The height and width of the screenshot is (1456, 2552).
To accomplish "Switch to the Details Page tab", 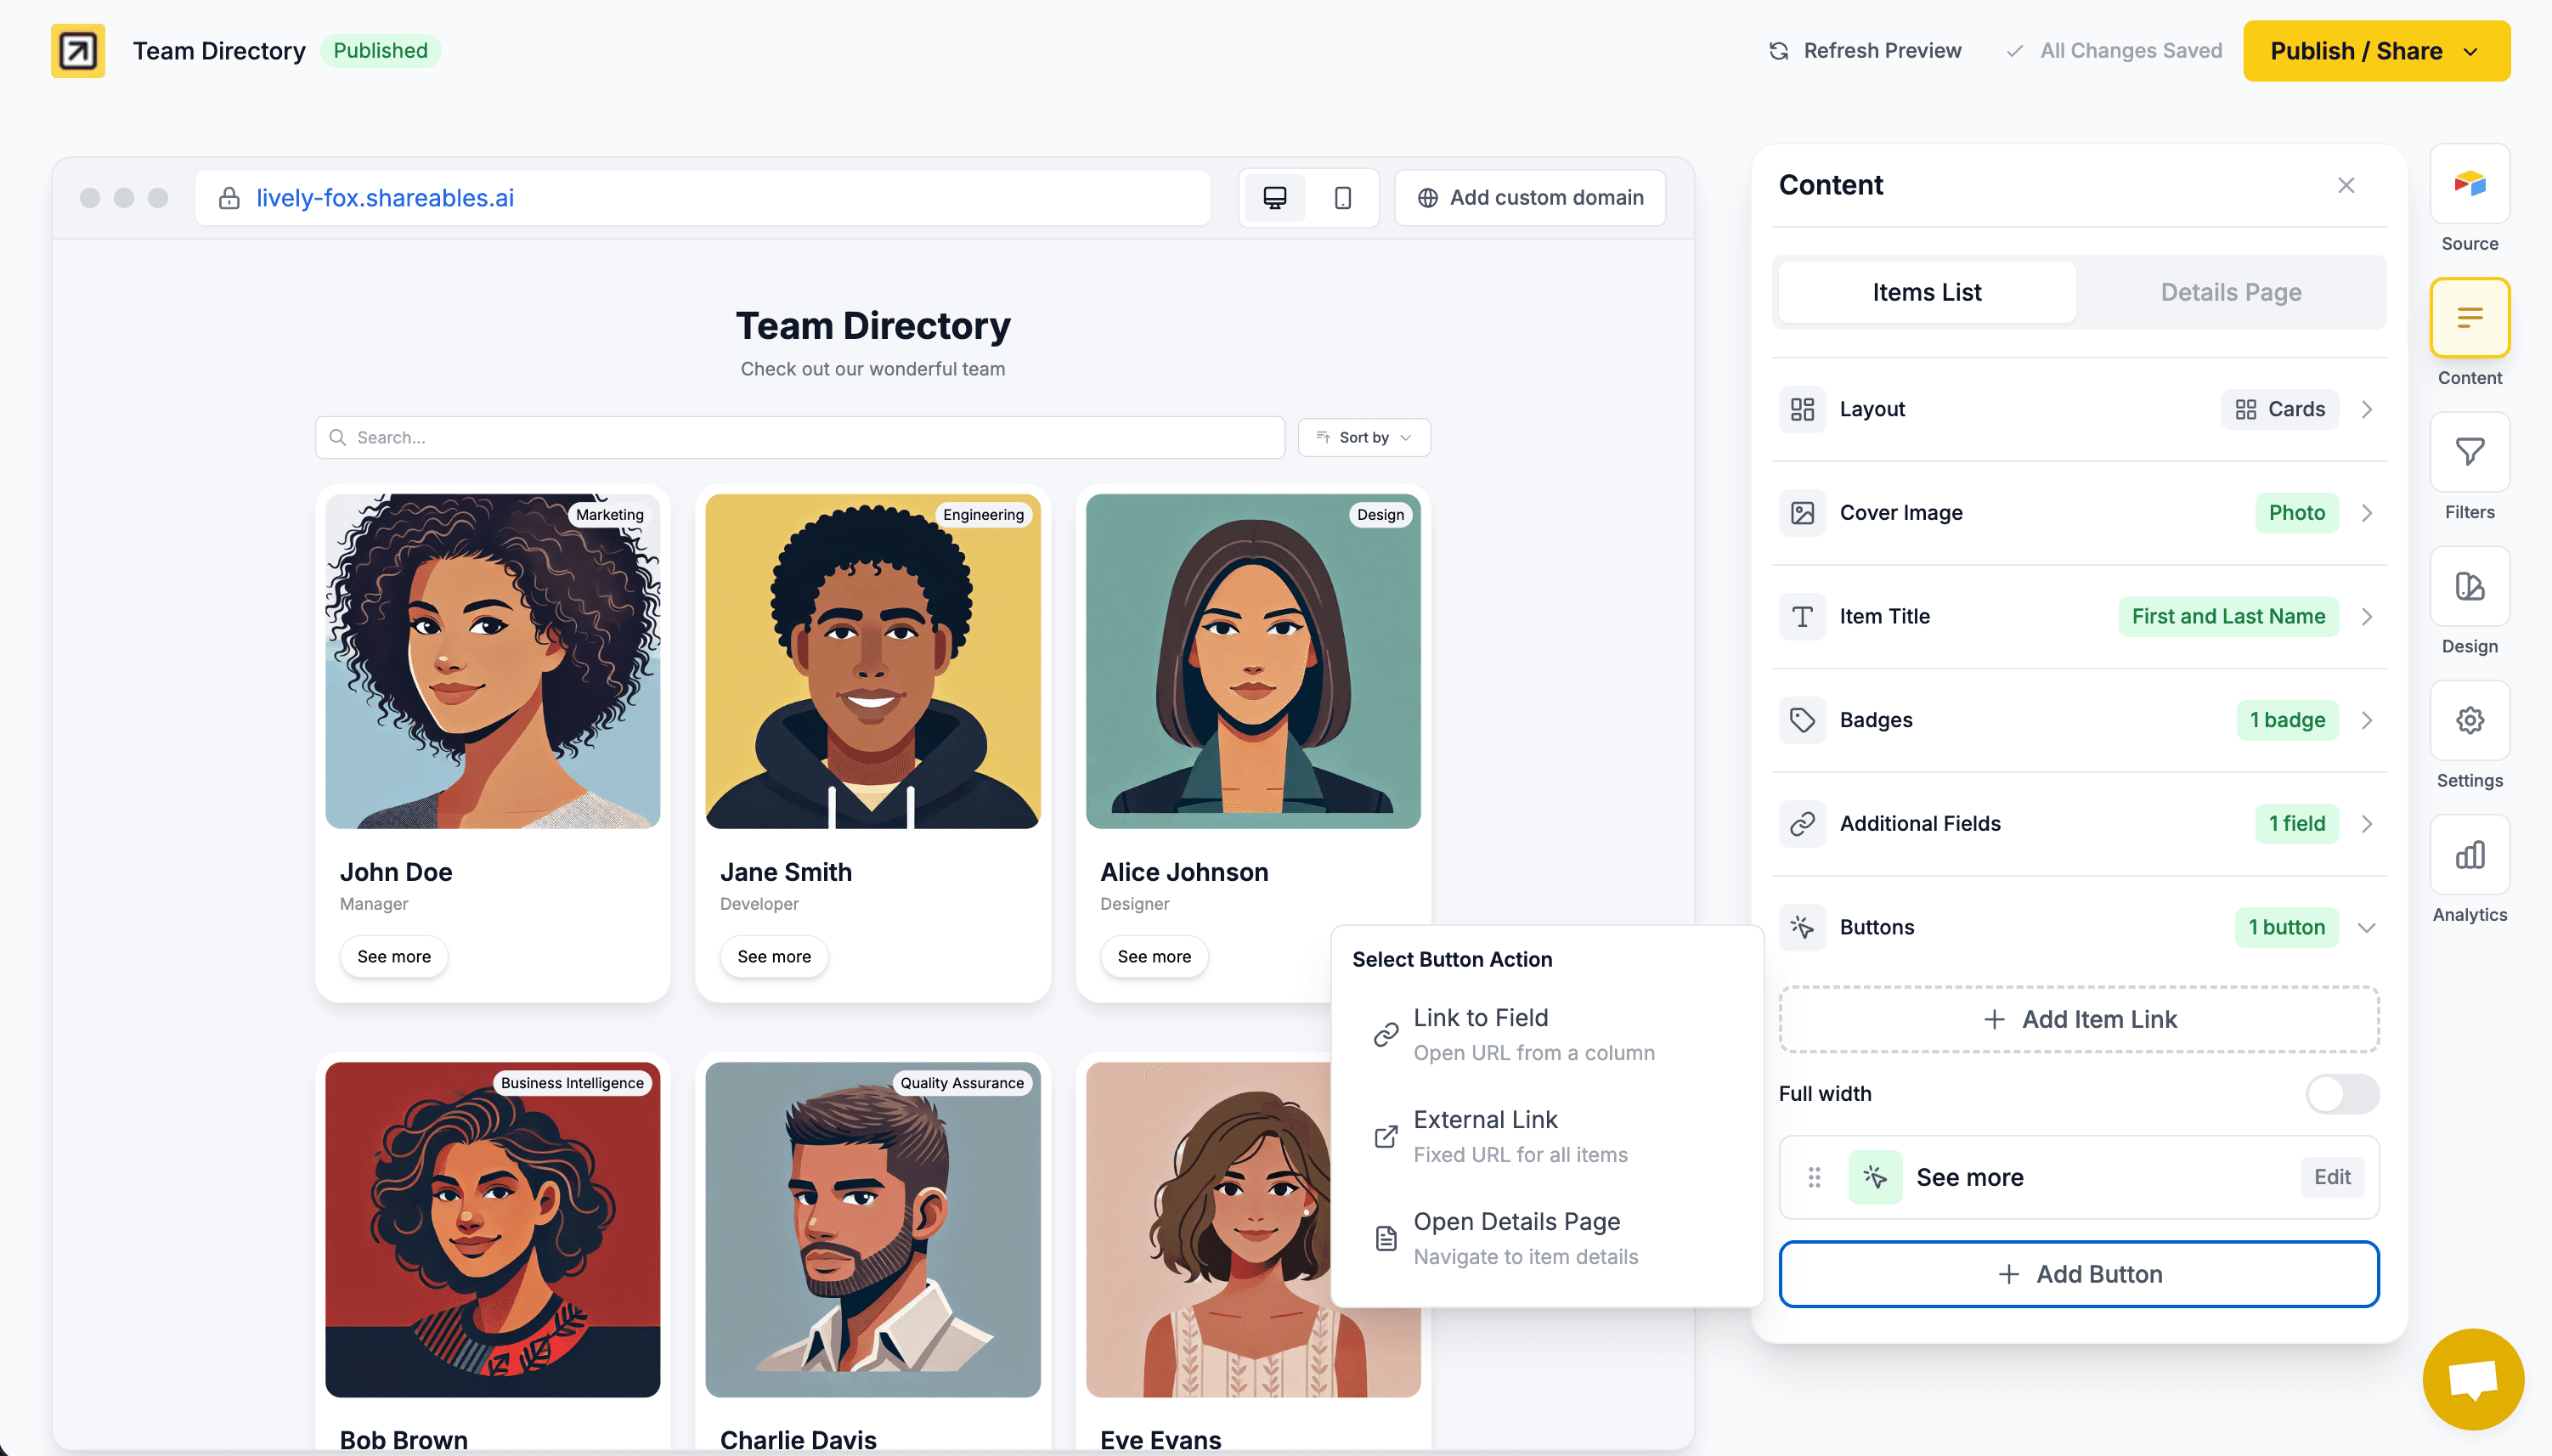I will click(x=2230, y=292).
